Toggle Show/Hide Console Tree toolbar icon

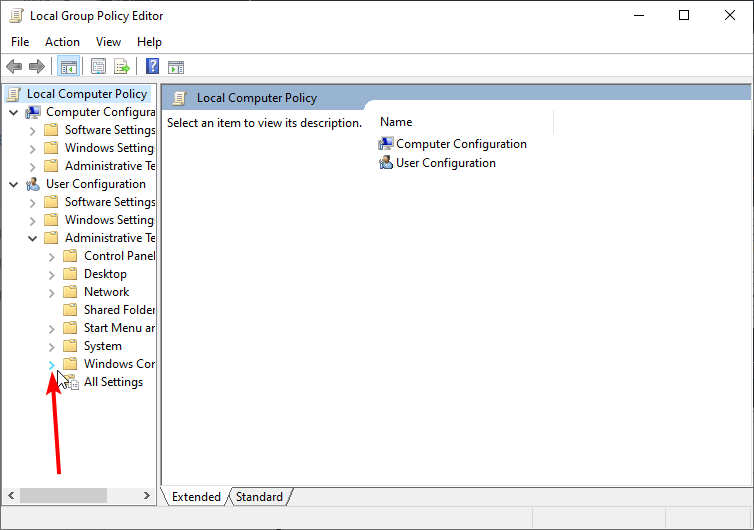pyautogui.click(x=68, y=67)
